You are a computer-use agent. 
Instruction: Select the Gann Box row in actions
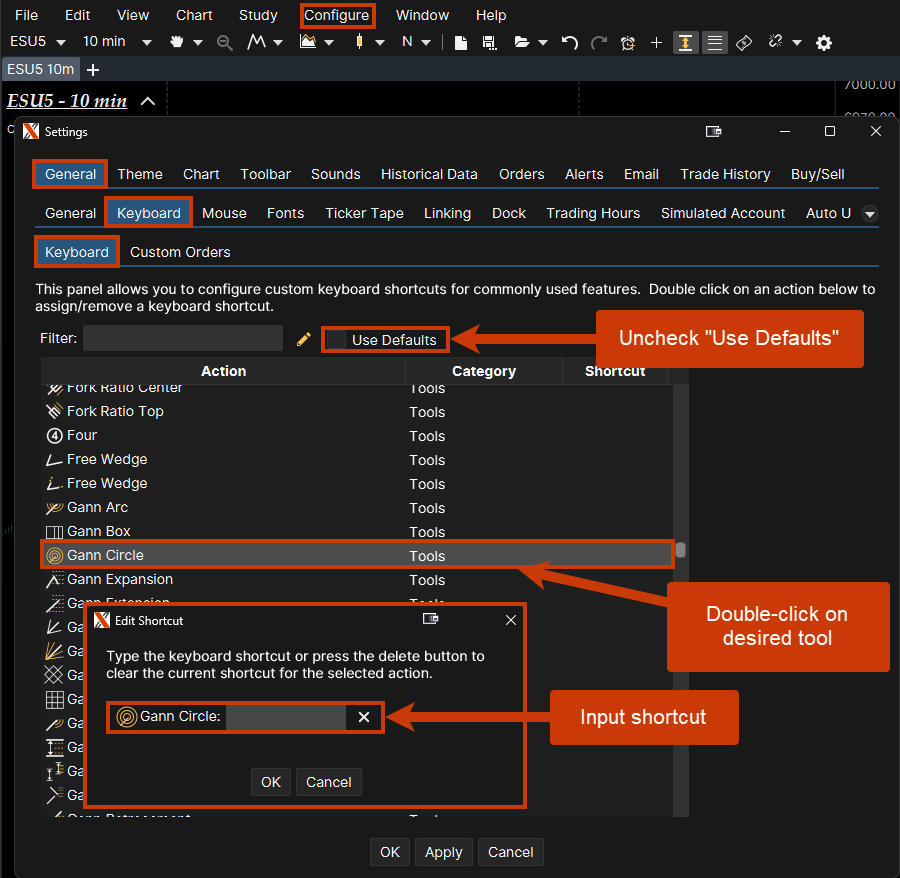pos(99,531)
